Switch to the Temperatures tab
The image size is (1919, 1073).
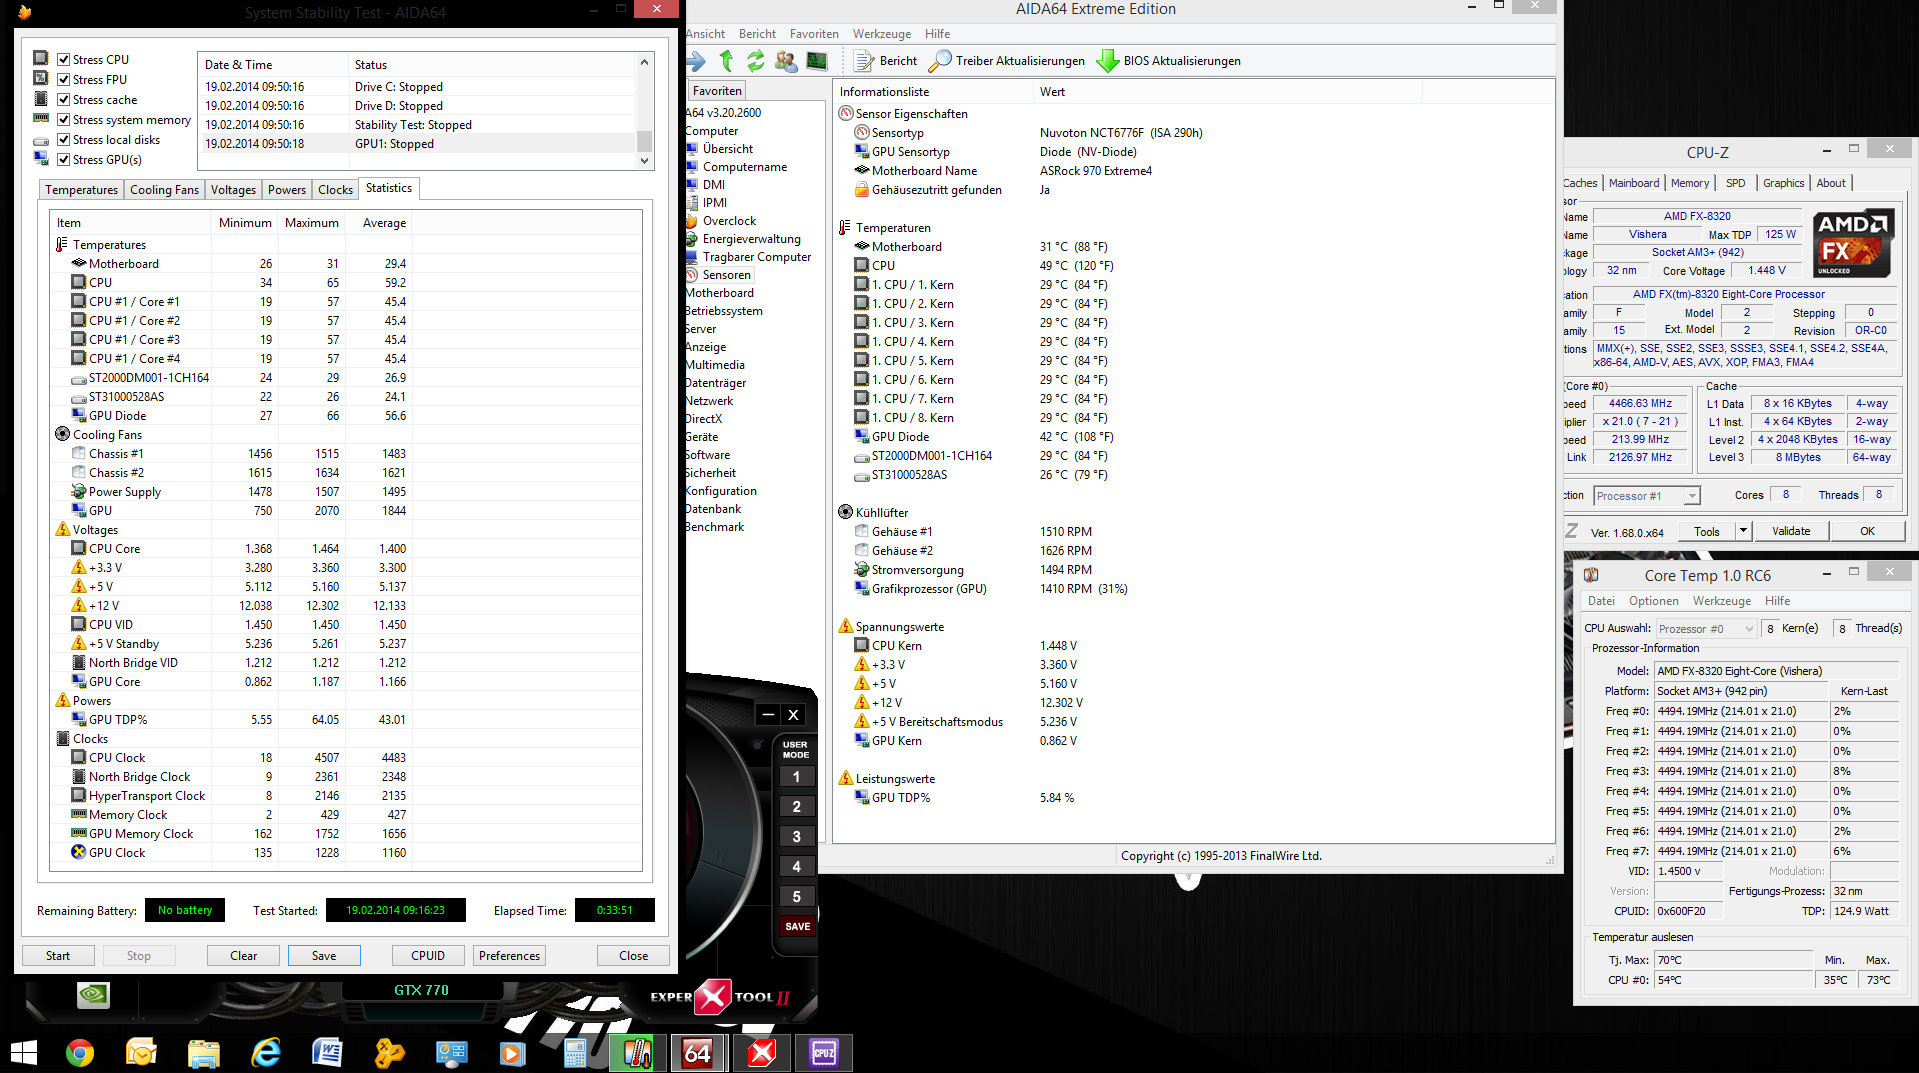81,190
